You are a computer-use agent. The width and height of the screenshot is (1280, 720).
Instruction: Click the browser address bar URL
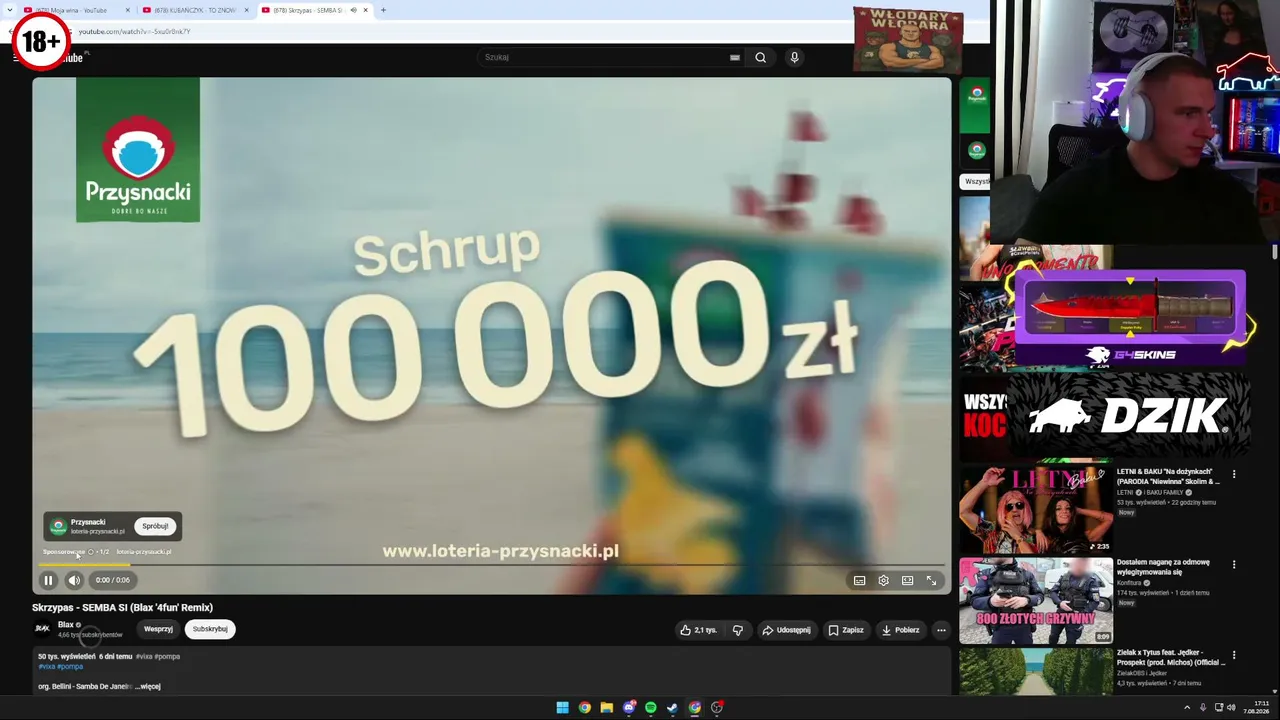click(135, 31)
